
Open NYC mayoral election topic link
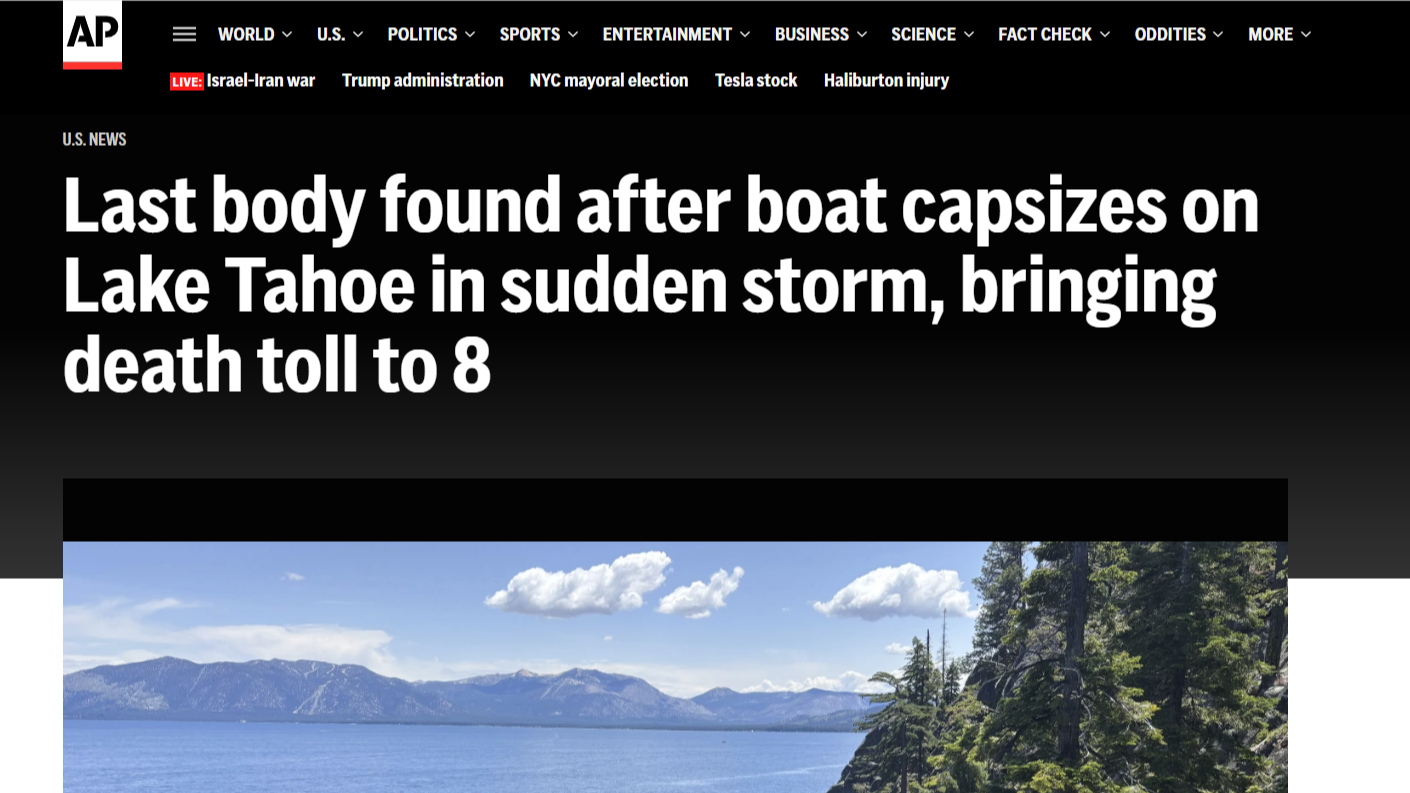tap(609, 80)
